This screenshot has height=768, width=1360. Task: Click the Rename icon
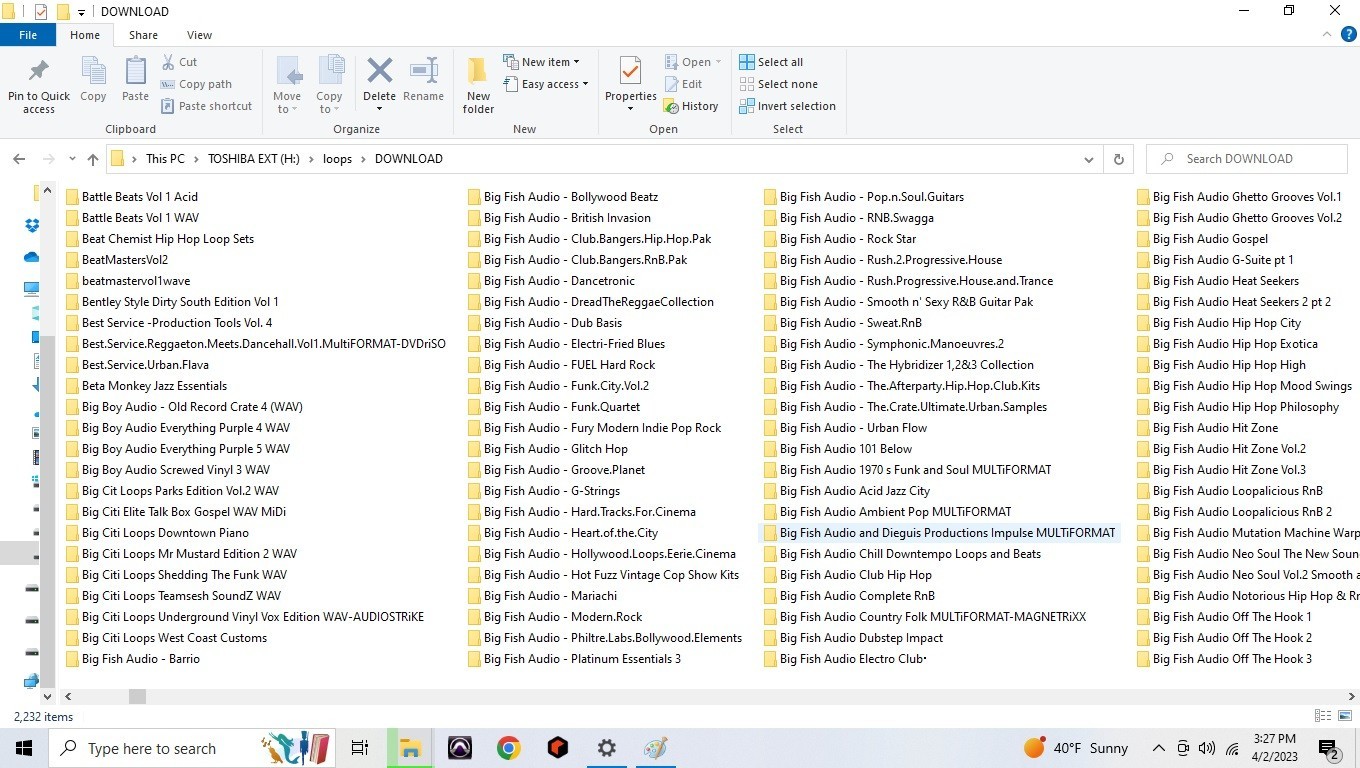(424, 71)
